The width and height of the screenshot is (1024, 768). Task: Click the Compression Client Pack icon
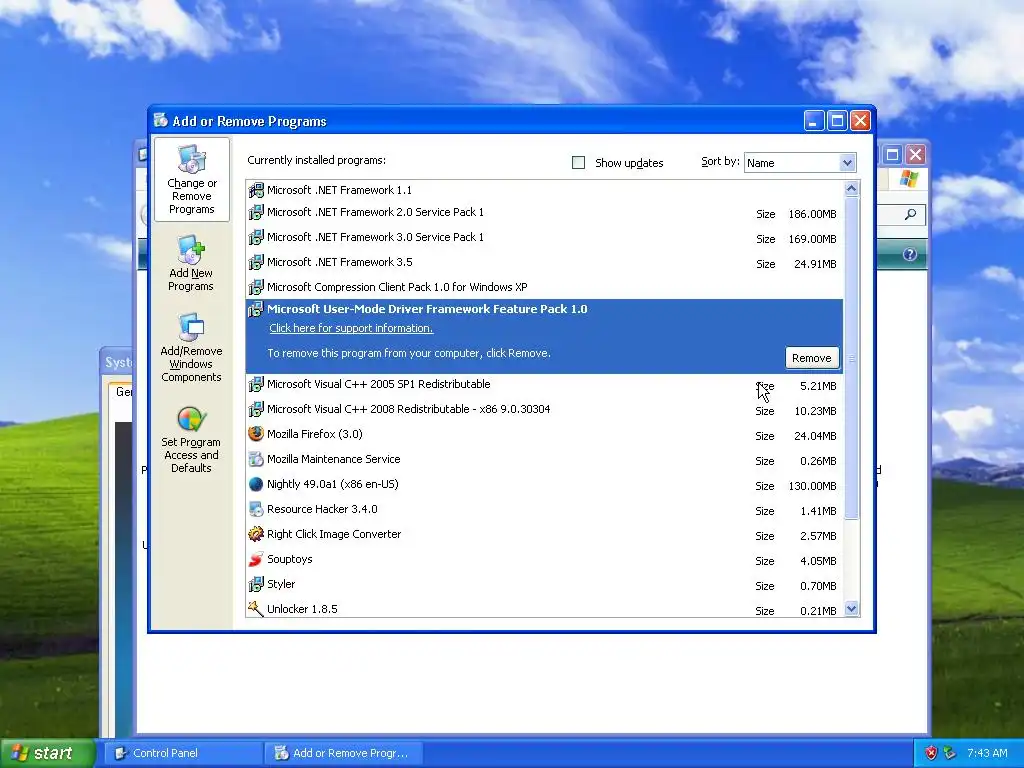(256, 287)
